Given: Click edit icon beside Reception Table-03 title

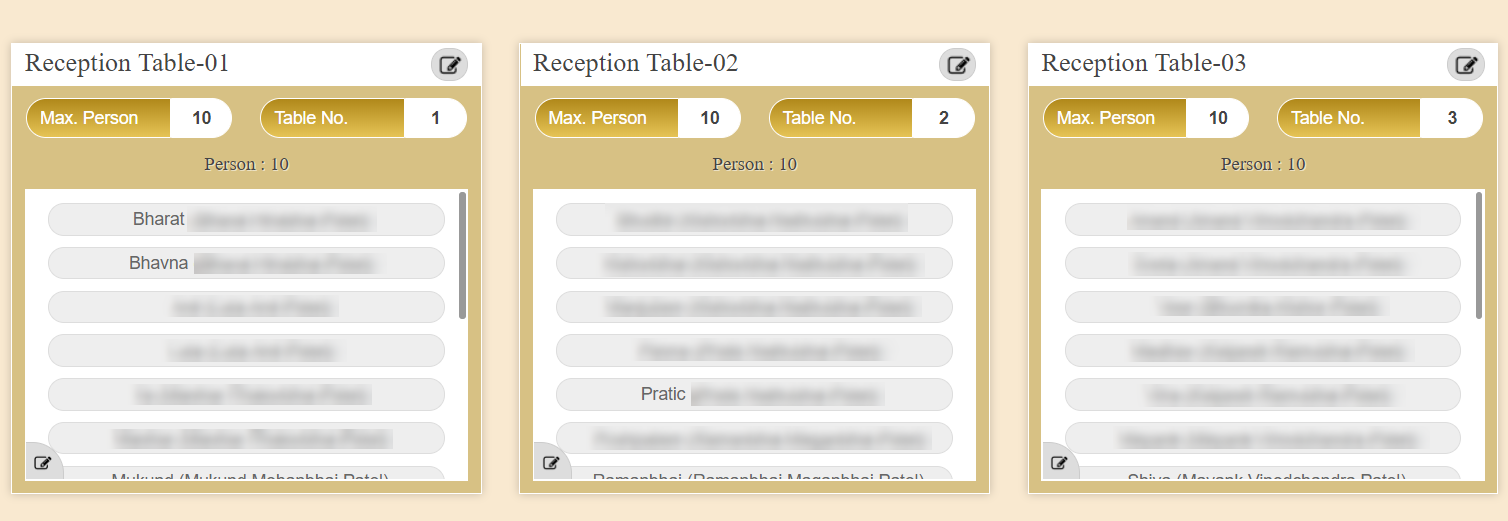Looking at the screenshot, I should [1465, 65].
